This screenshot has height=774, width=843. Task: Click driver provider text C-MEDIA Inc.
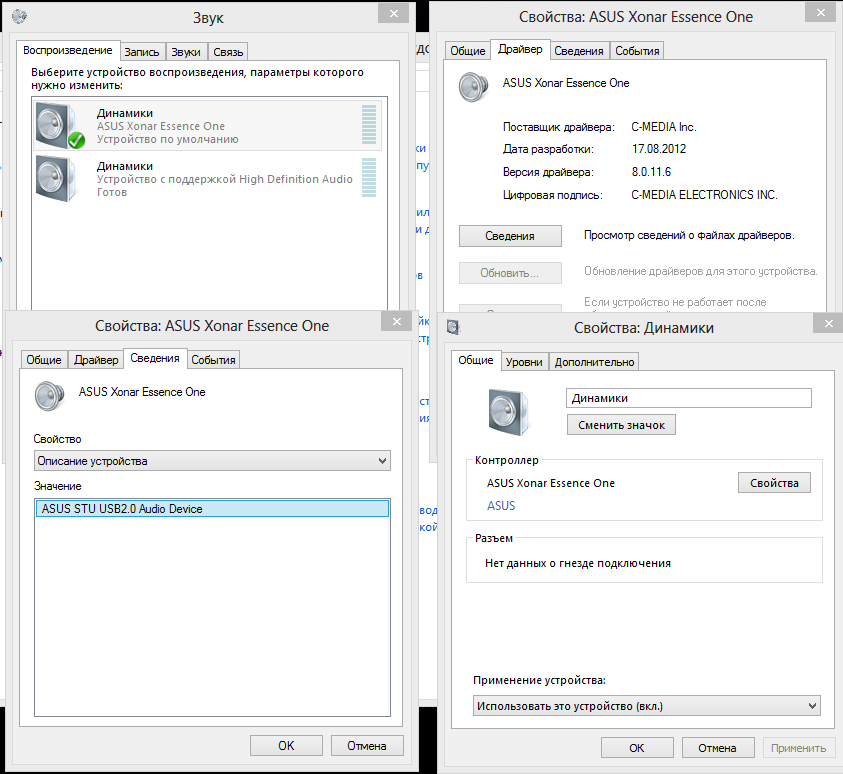pos(664,127)
